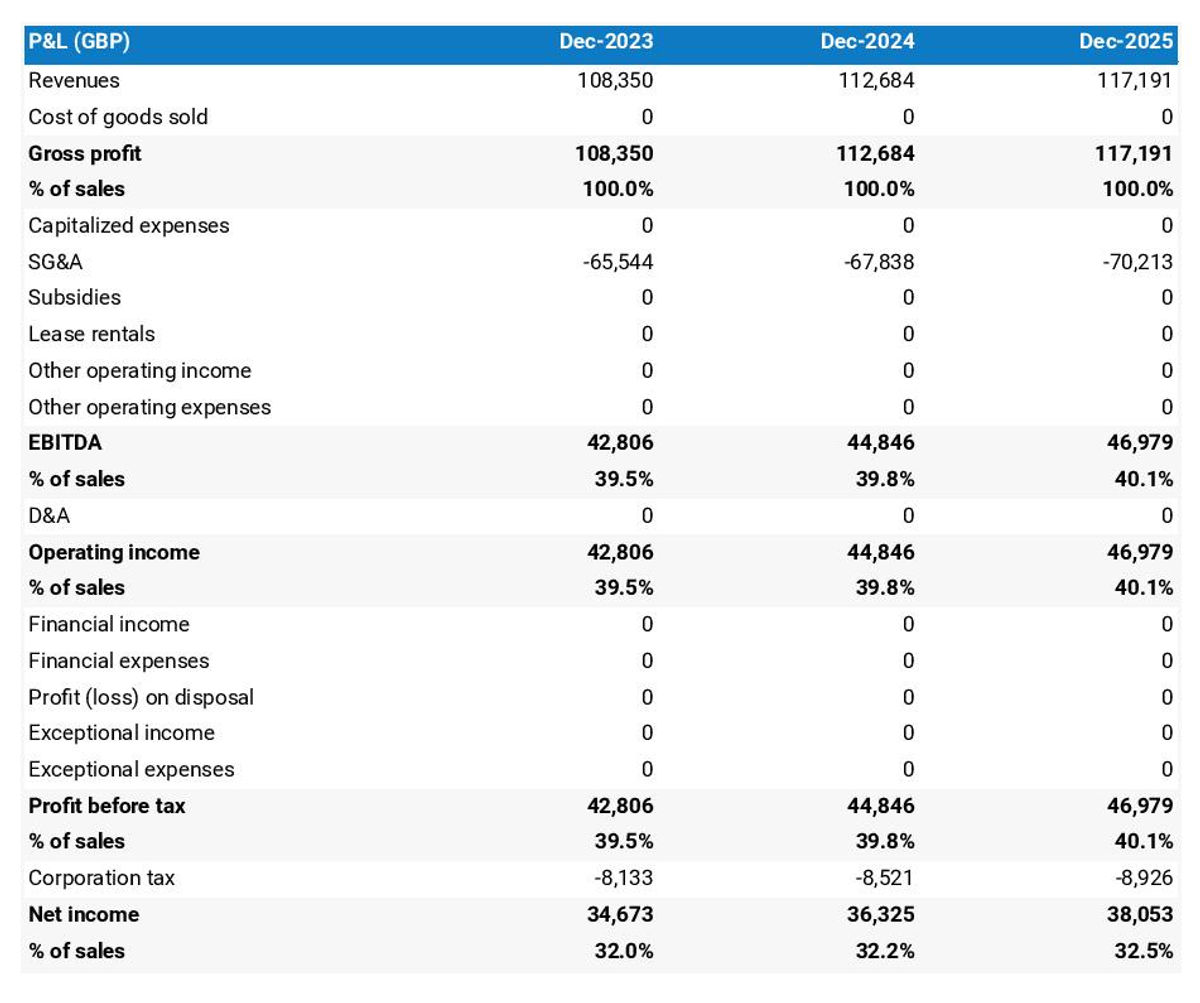Click the Revenues row label
This screenshot has width=1200, height=1003.
point(74,81)
